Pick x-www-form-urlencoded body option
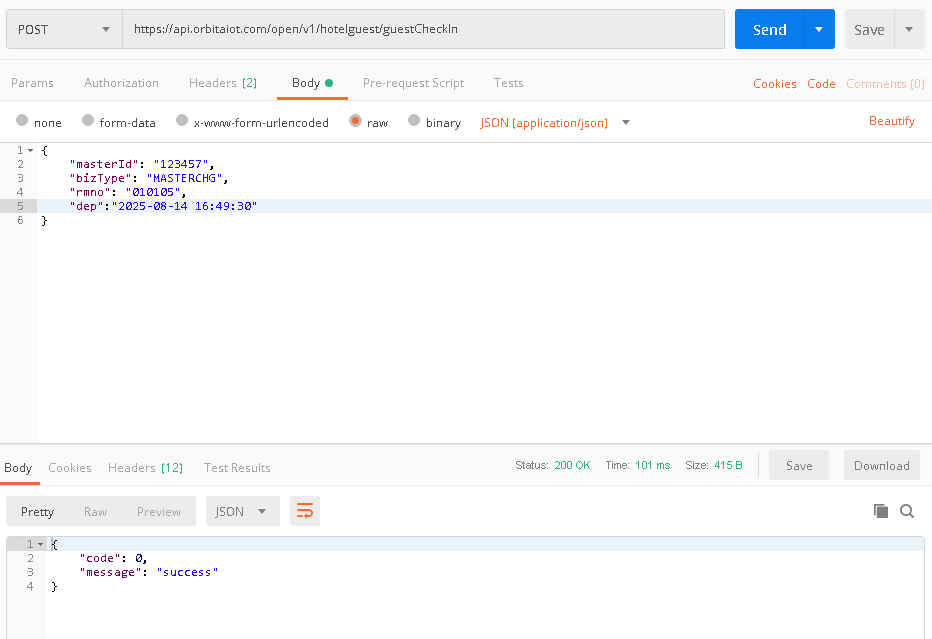The width and height of the screenshot is (932, 639). (x=182, y=121)
